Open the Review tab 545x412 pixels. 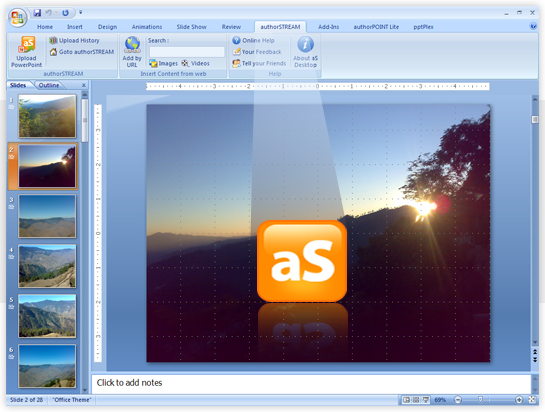click(x=231, y=27)
